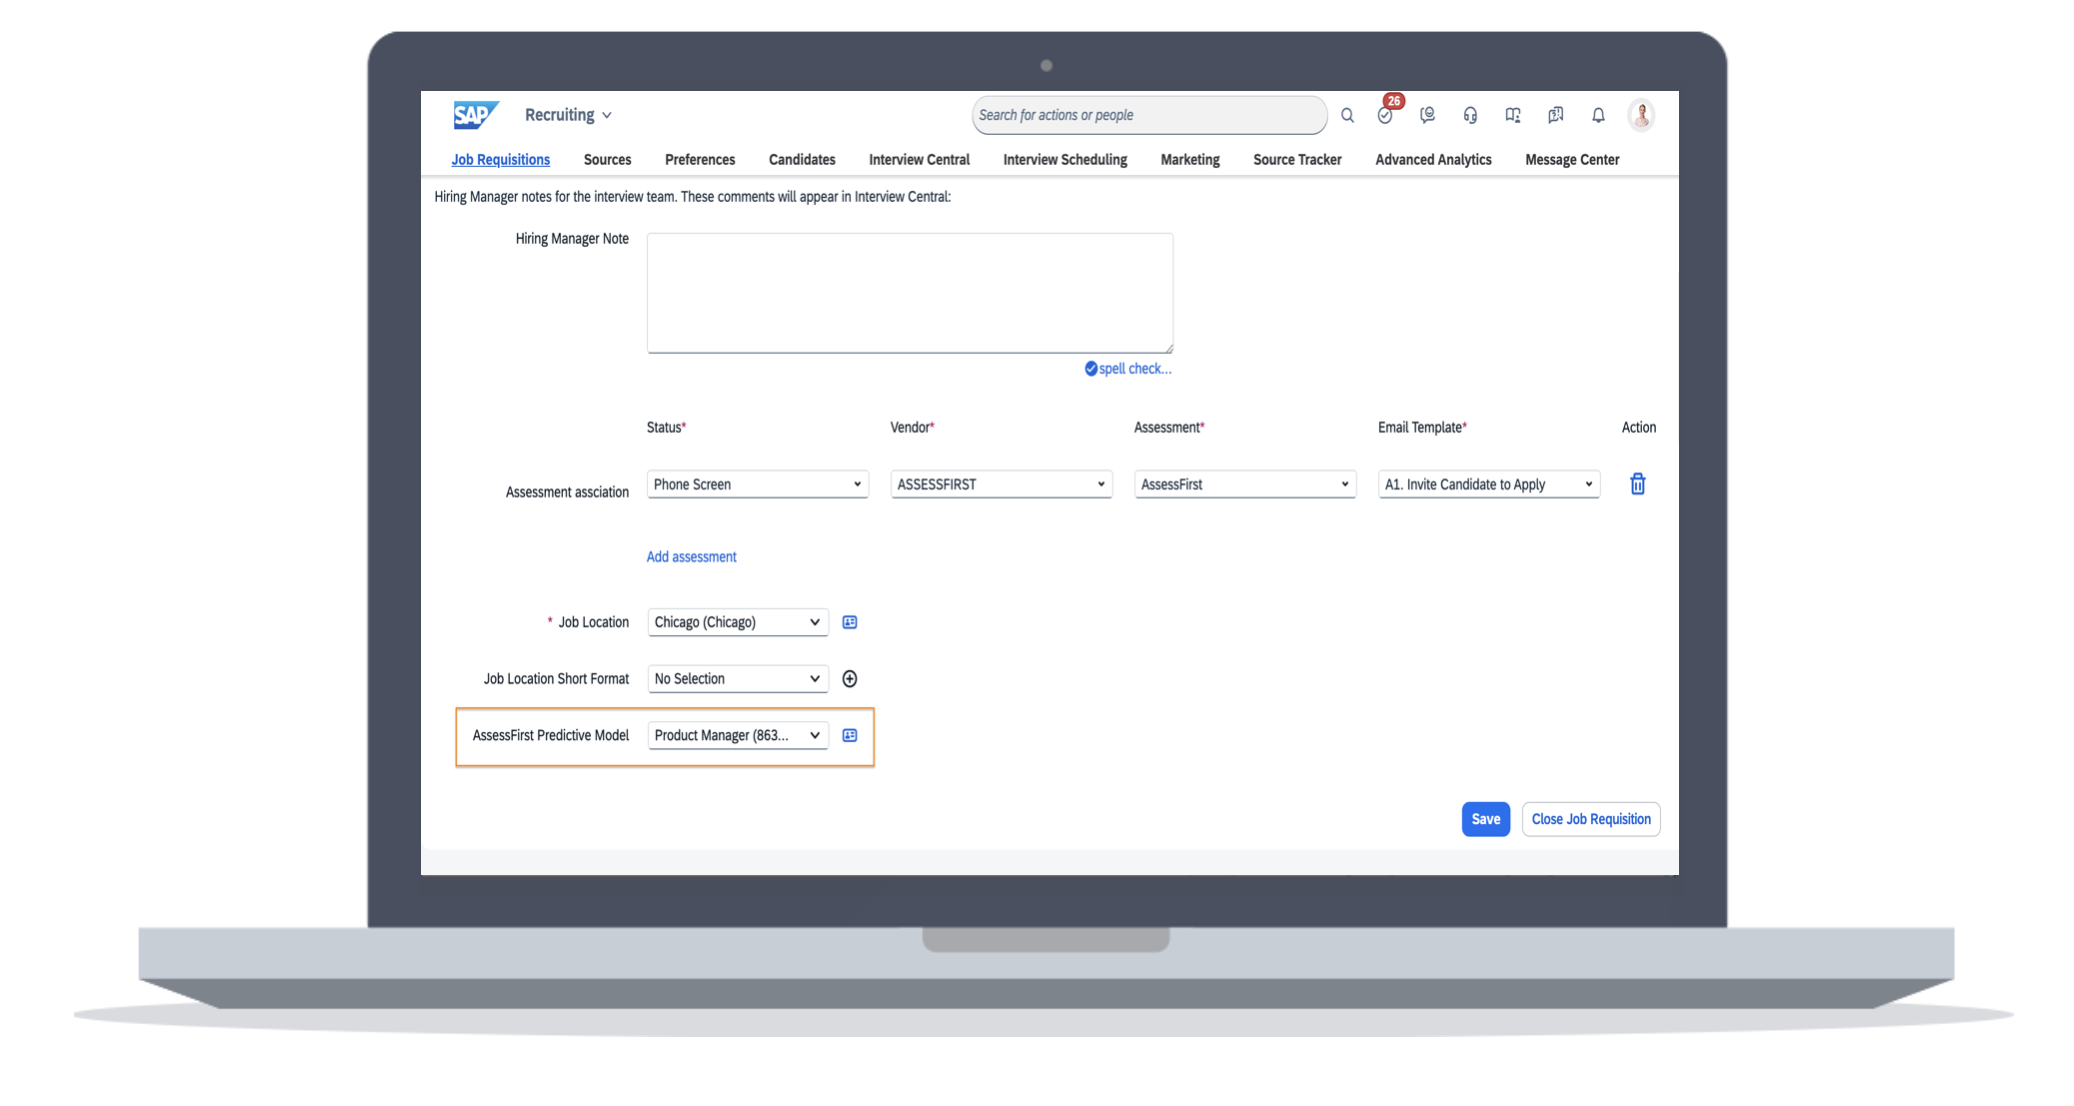2074x1106 pixels.
Task: Expand the Email Template dropdown
Action: 1488,484
